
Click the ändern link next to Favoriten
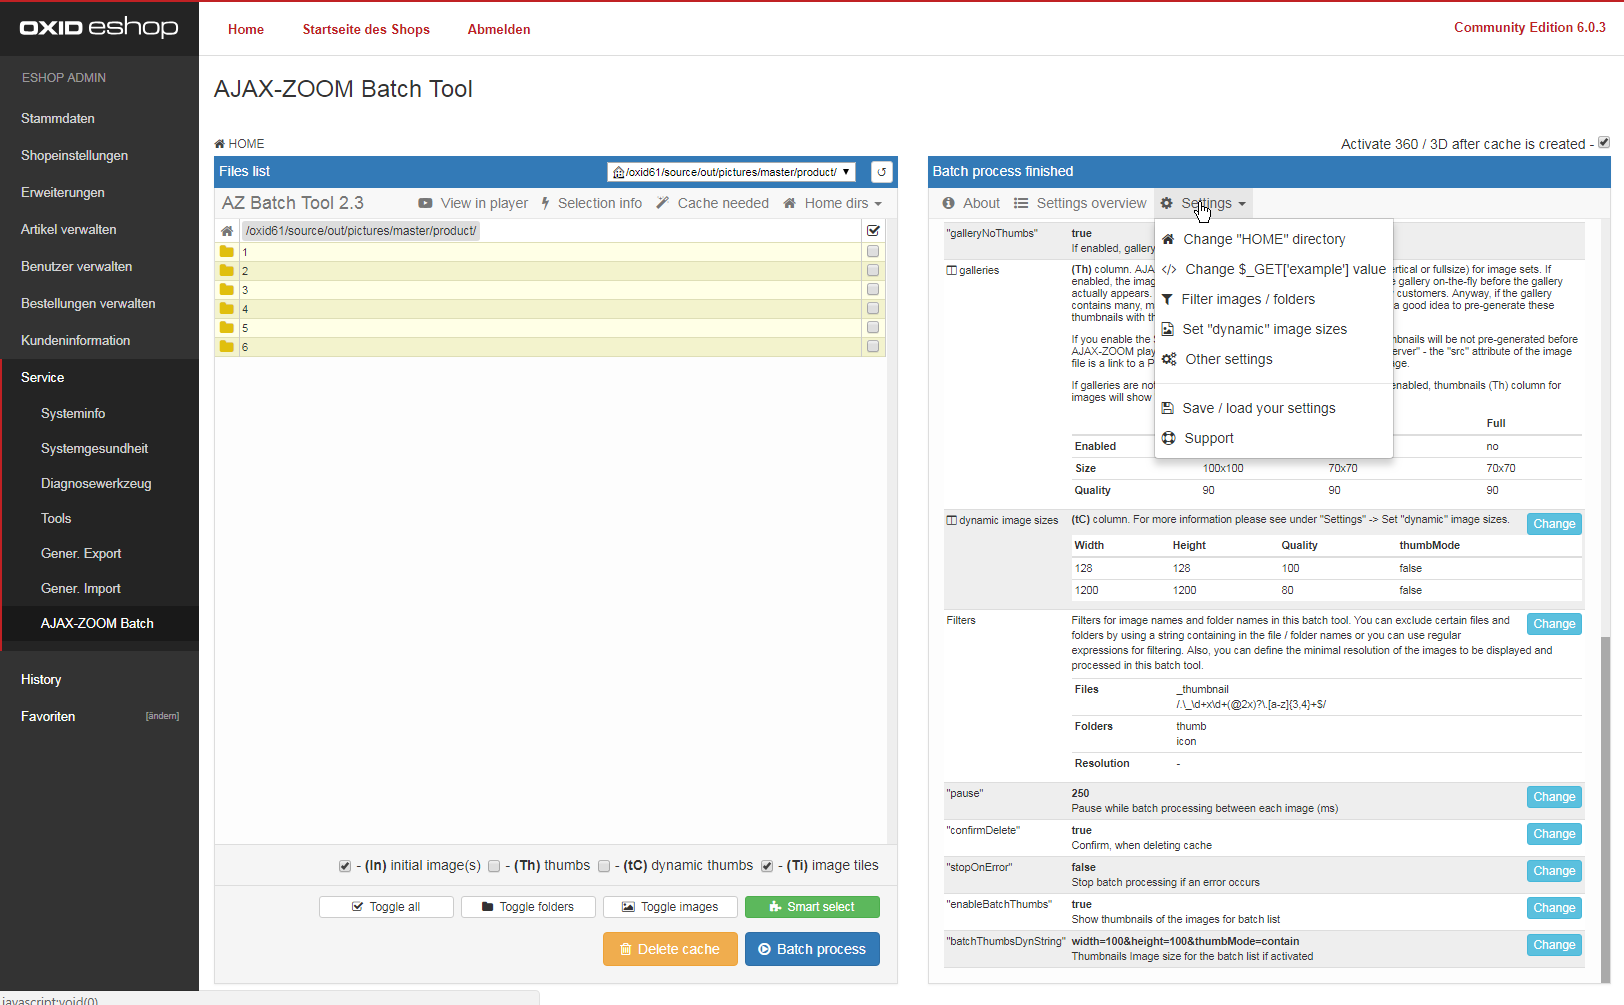pos(162,716)
